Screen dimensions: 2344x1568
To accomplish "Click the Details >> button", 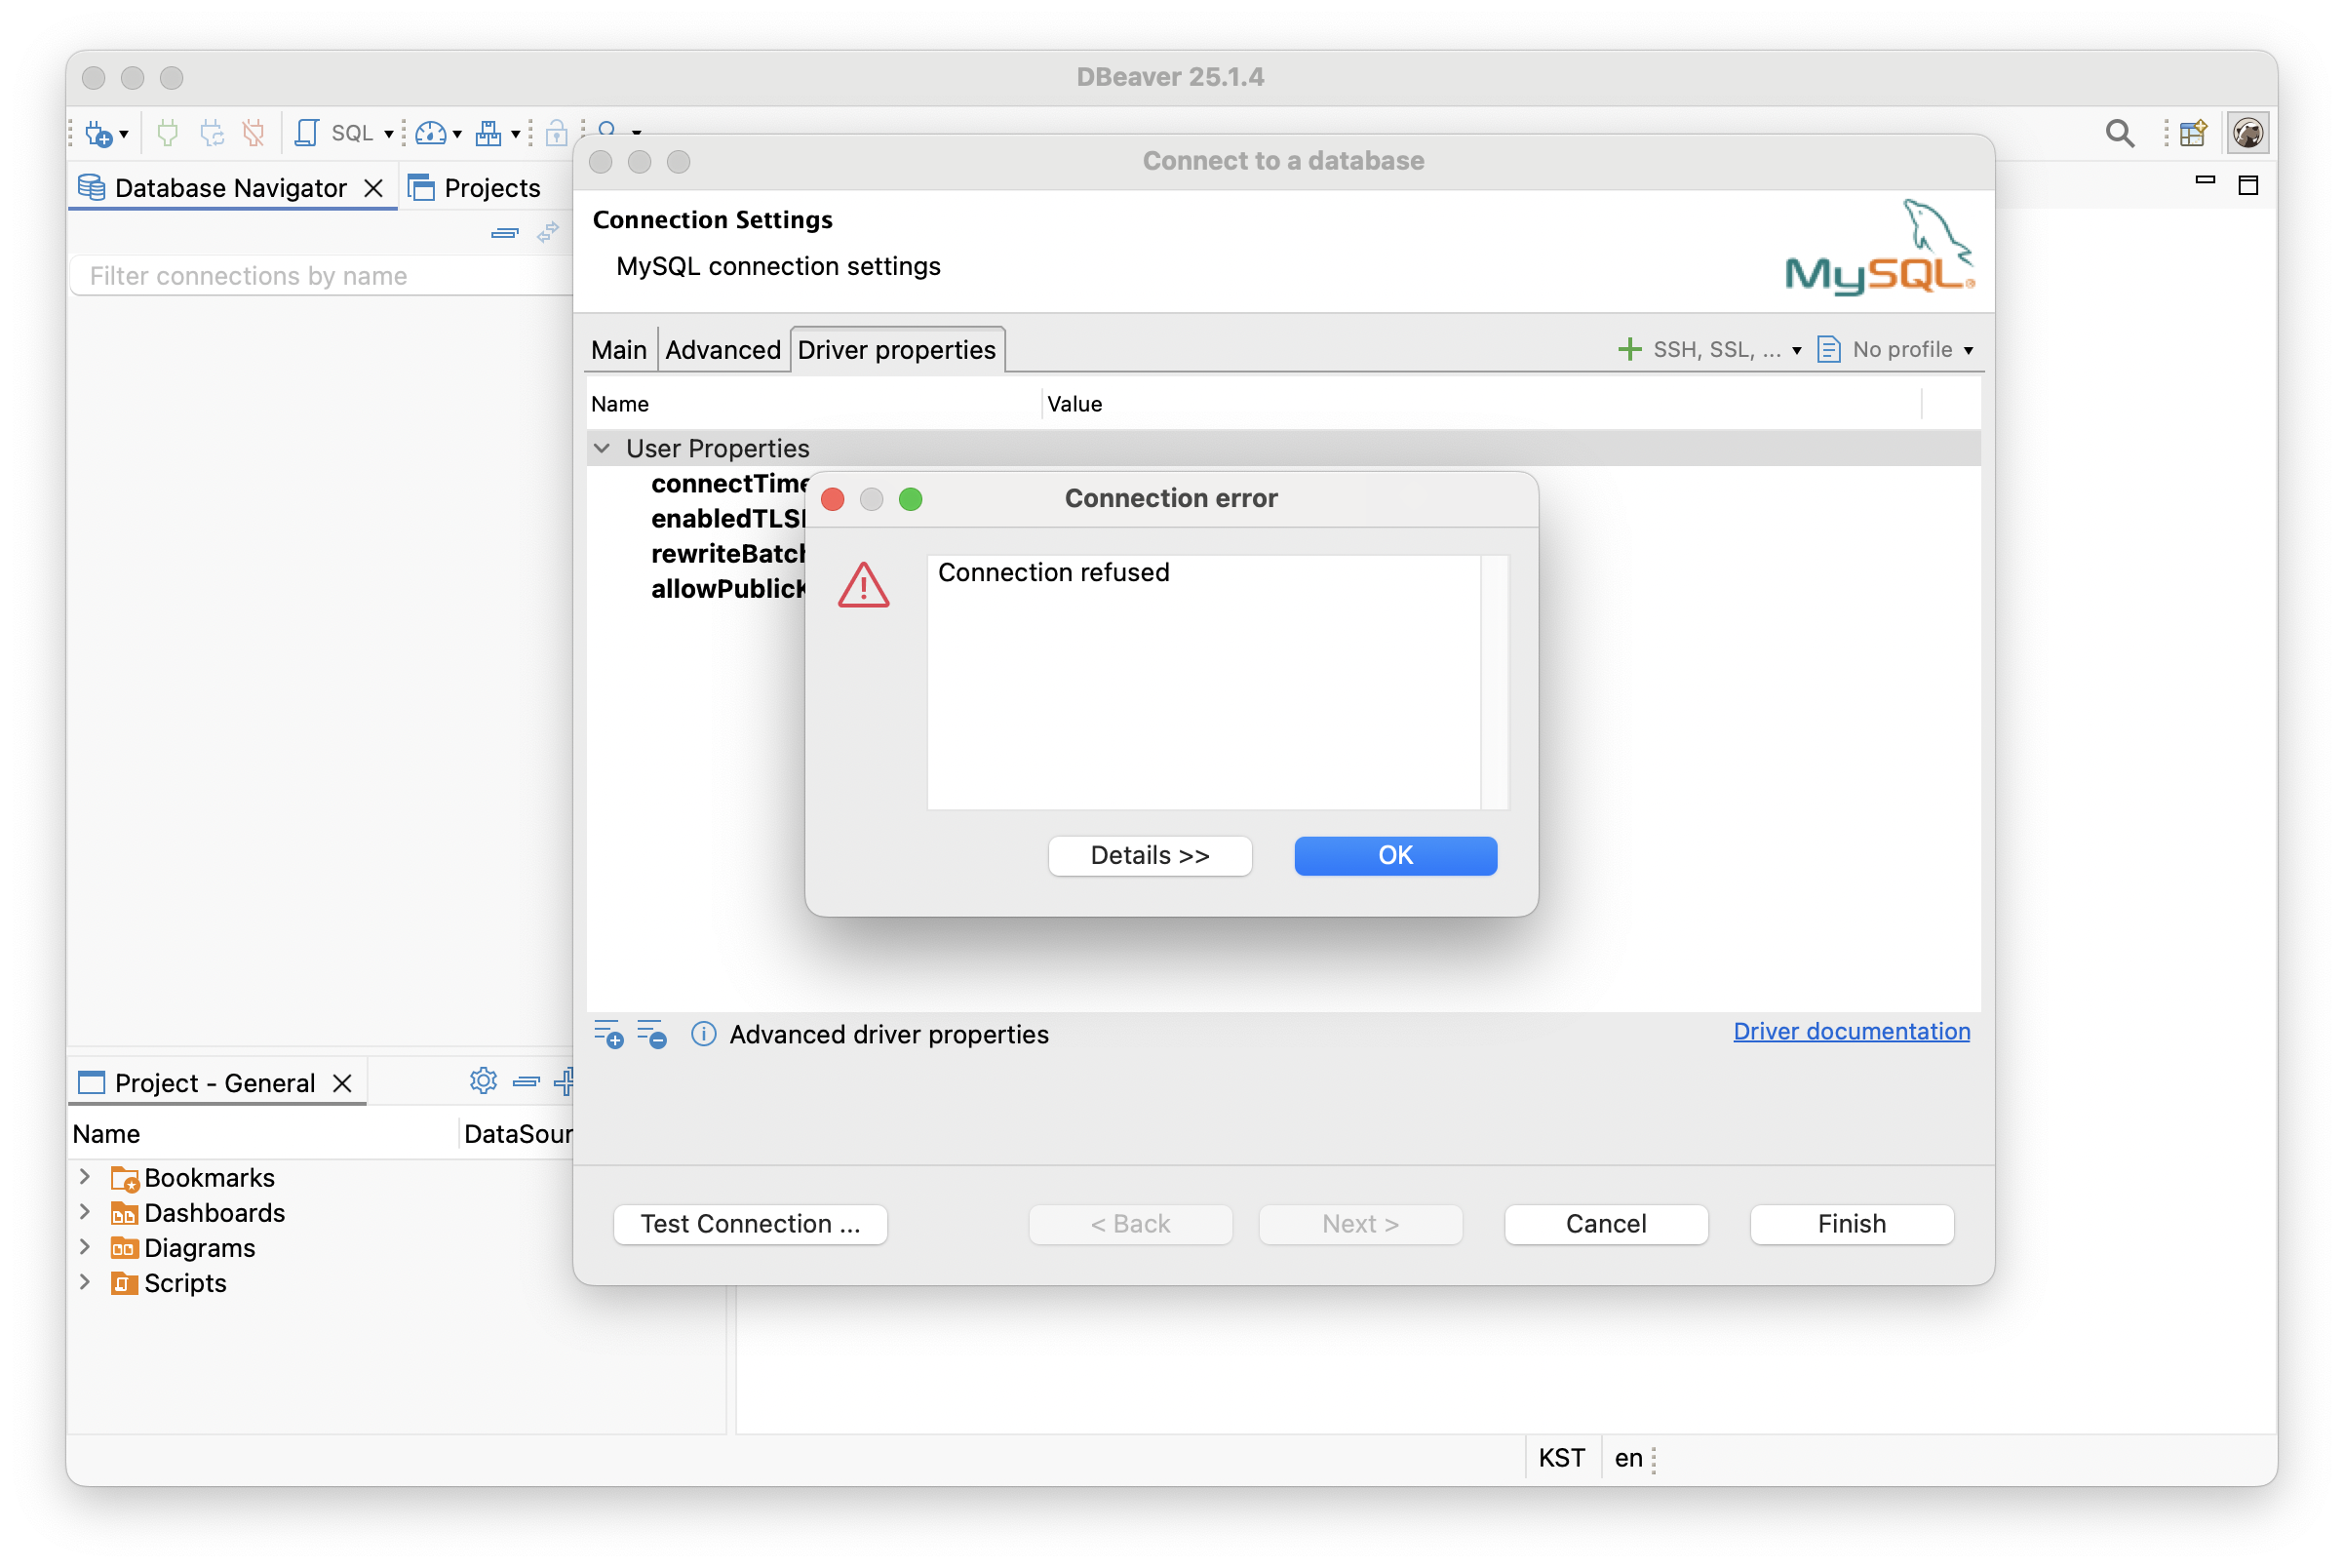I will pos(1149,855).
